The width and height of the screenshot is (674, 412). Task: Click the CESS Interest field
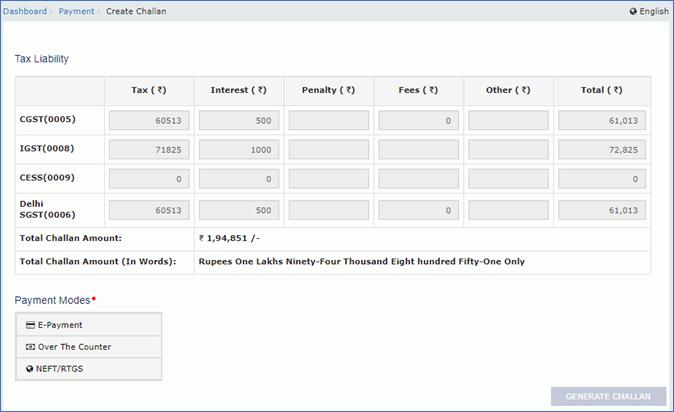click(239, 179)
